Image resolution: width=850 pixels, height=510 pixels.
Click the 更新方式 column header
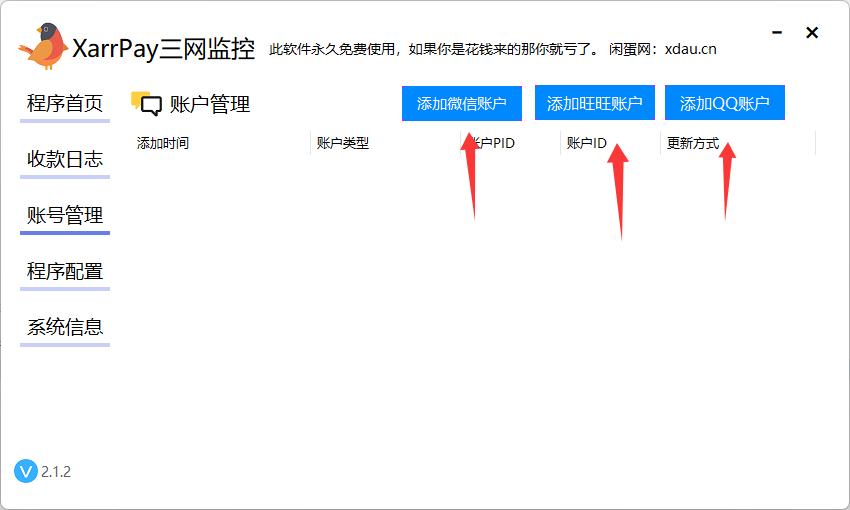(693, 143)
